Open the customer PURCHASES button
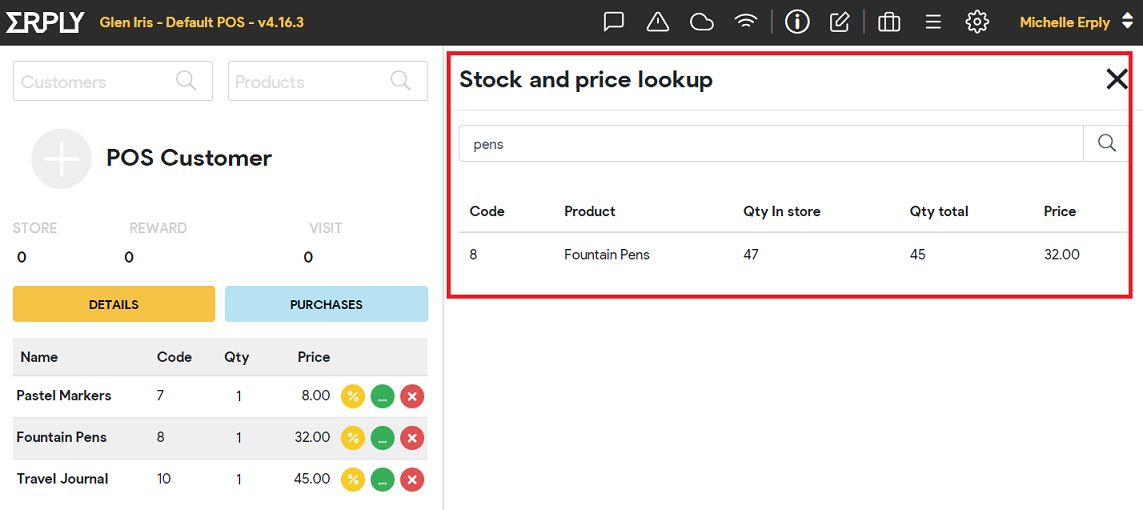 (327, 304)
